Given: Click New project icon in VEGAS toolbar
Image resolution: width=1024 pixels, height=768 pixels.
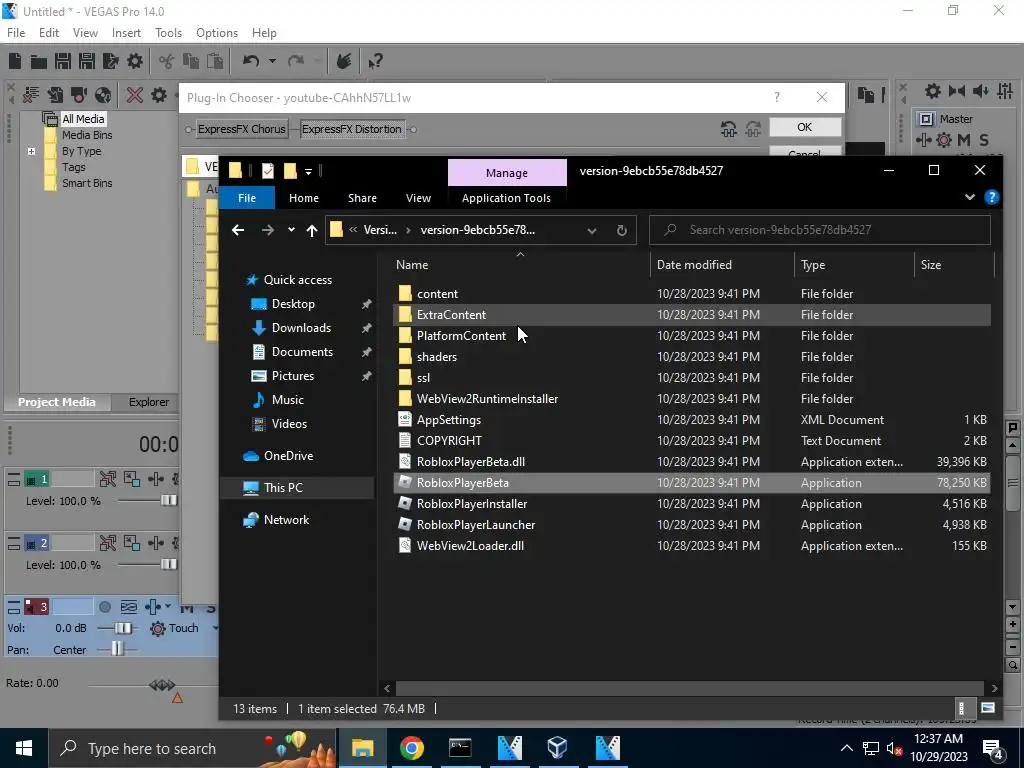Looking at the screenshot, I should [x=15, y=61].
